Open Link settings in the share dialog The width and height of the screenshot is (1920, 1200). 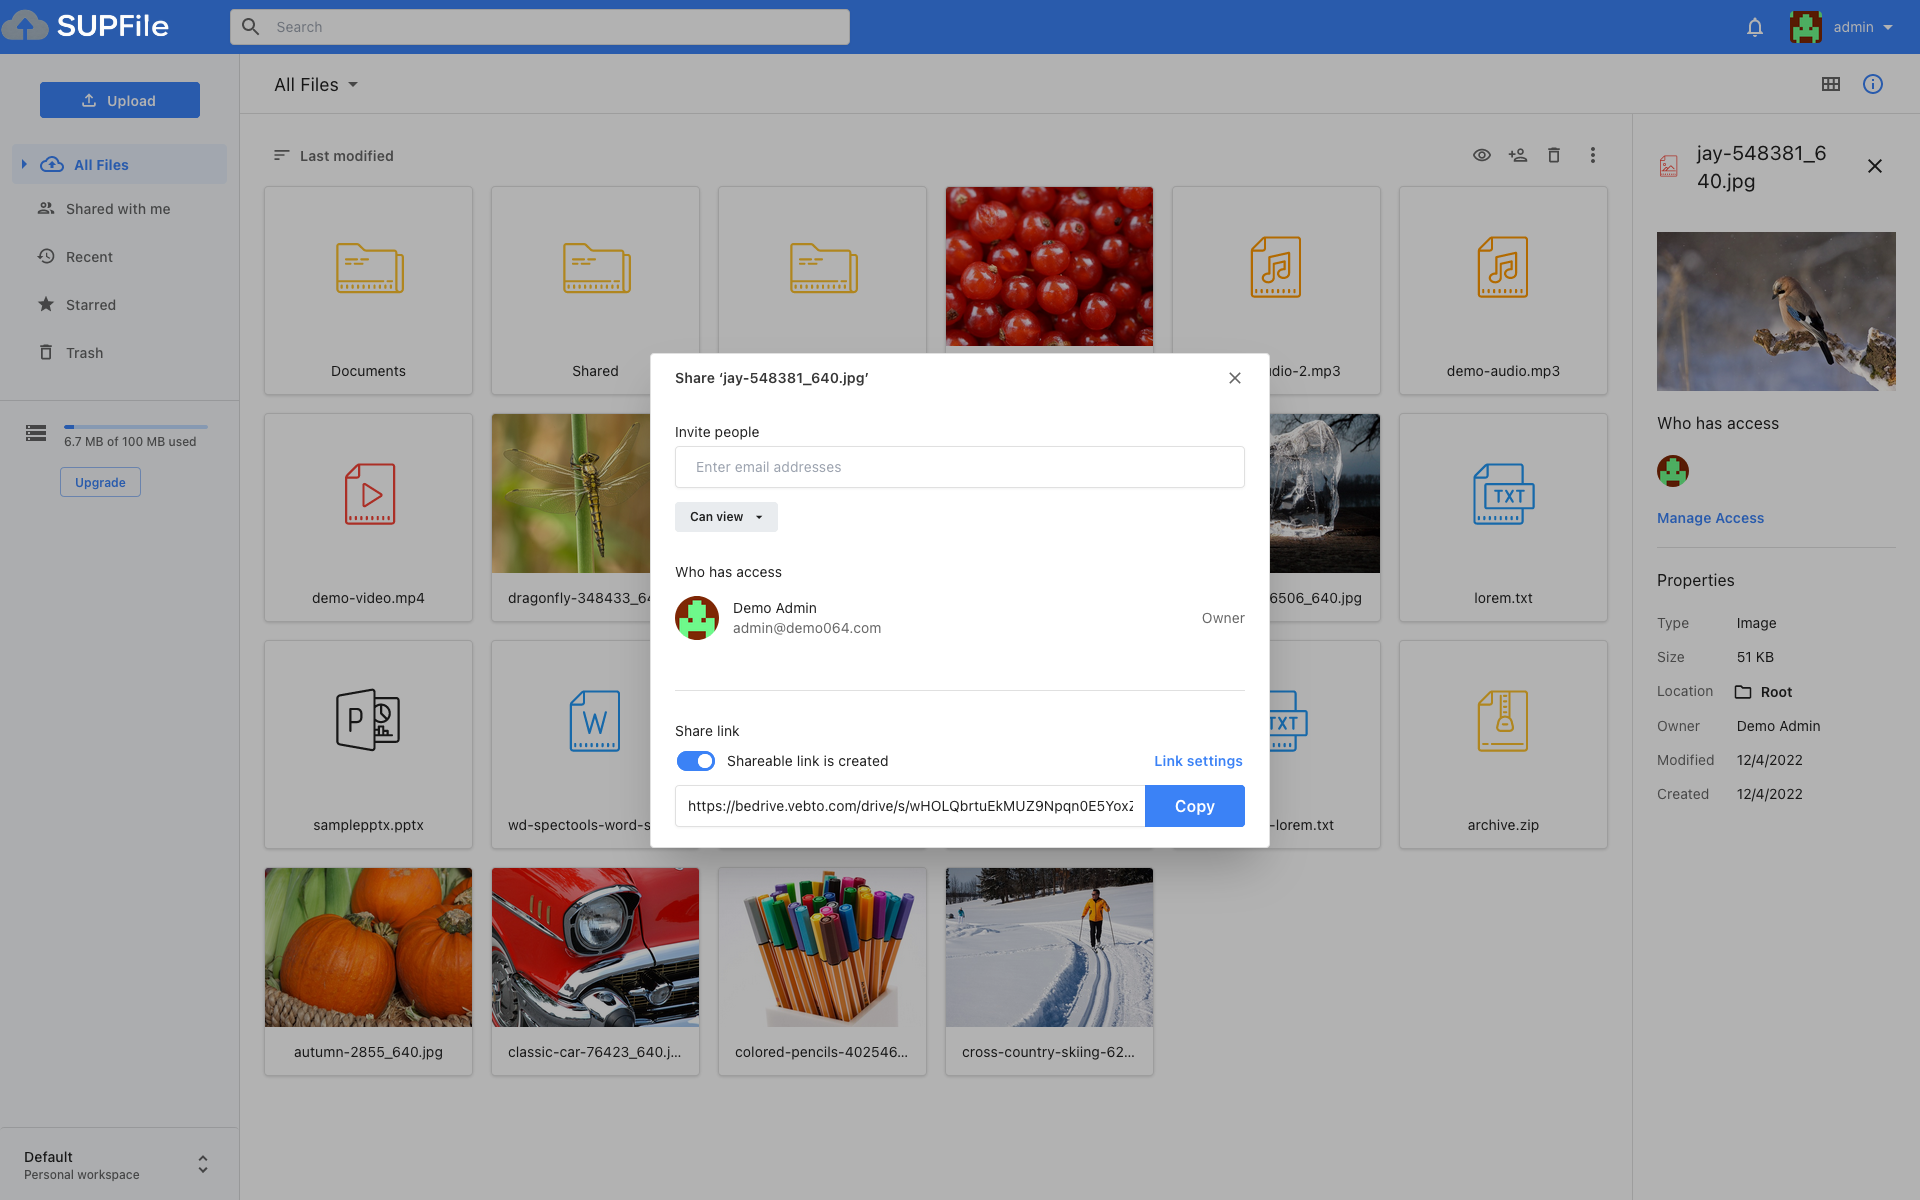[1197, 761]
